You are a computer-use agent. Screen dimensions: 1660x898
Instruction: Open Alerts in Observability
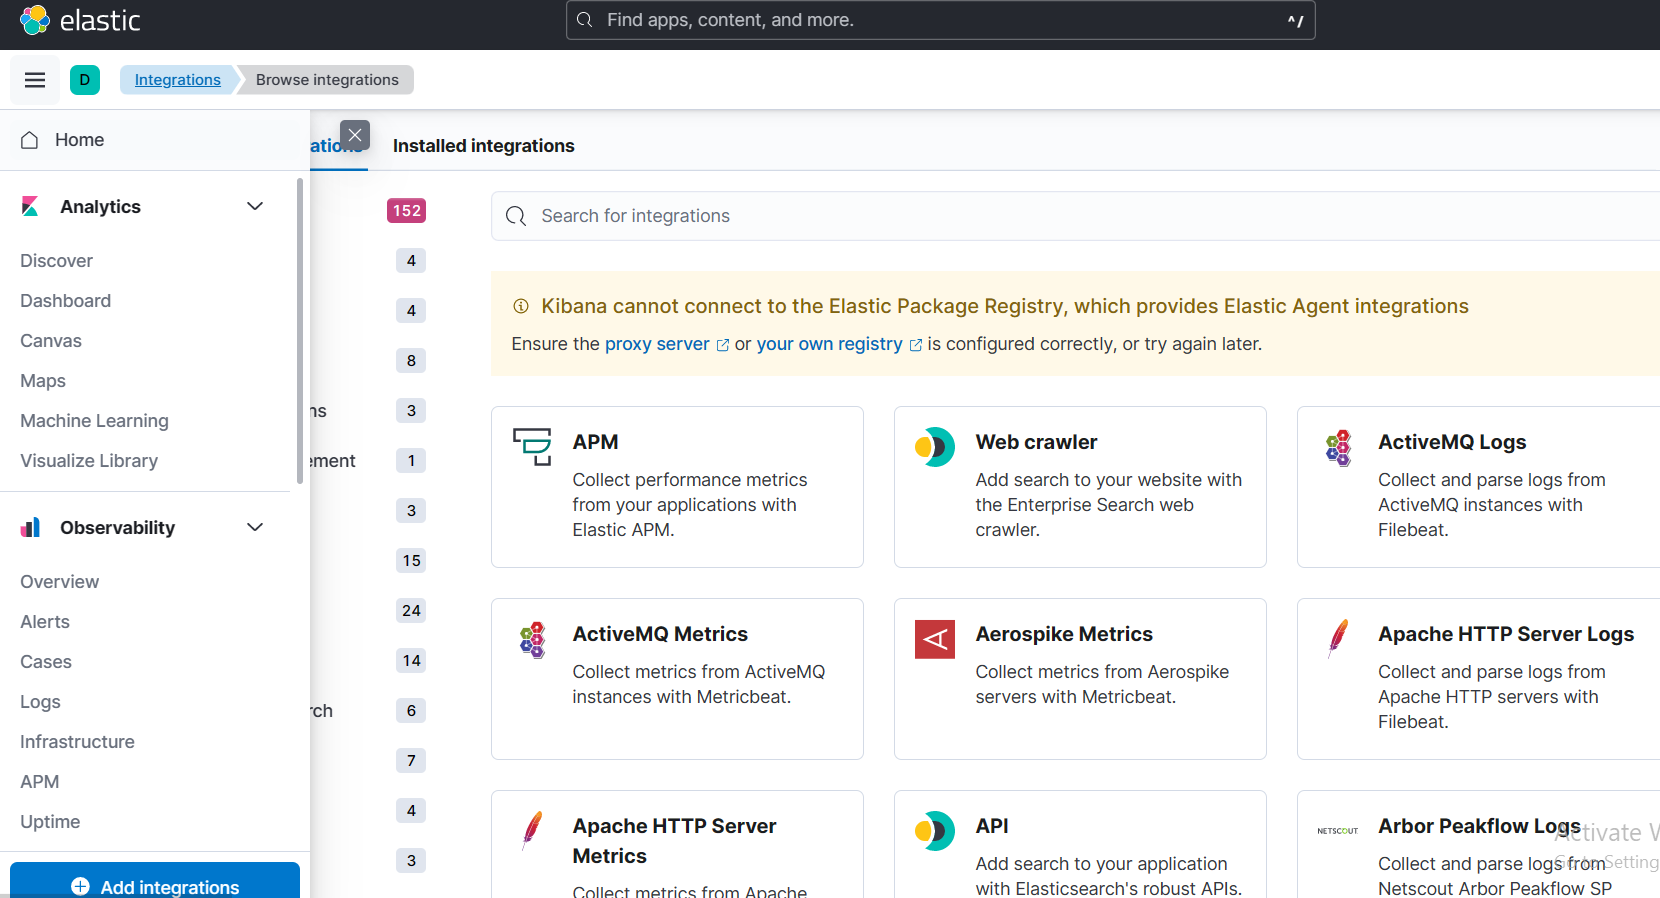click(x=45, y=622)
